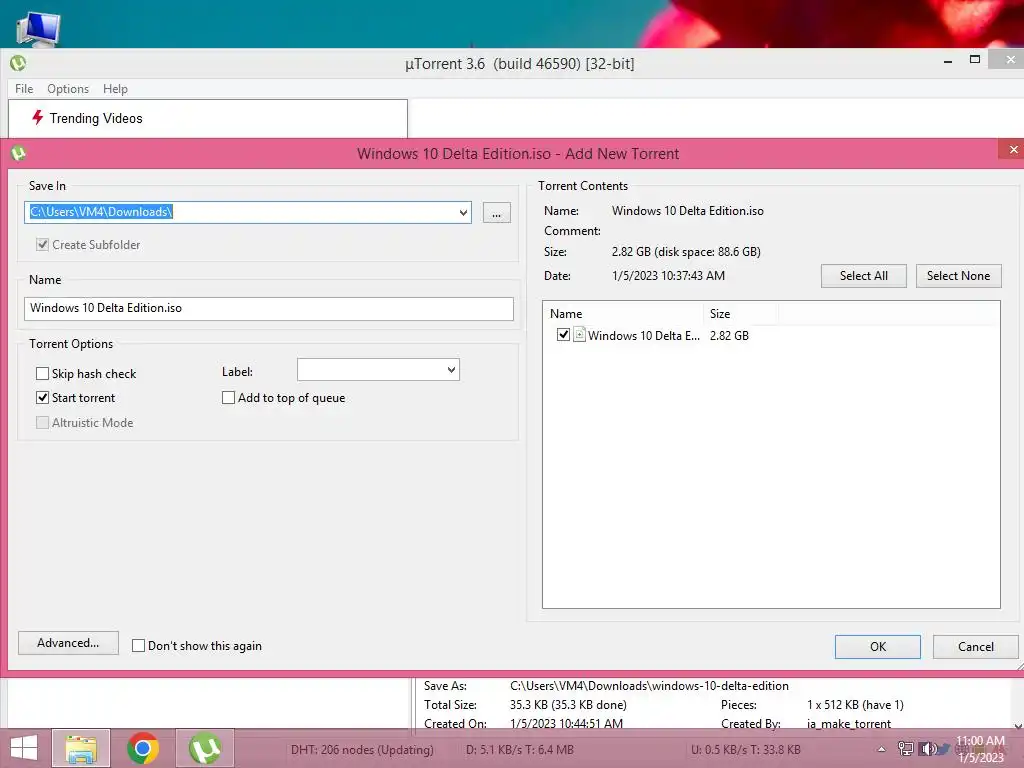1024x768 pixels.
Task: Click the uTorrent taskbar icon
Action: pyautogui.click(x=204, y=748)
